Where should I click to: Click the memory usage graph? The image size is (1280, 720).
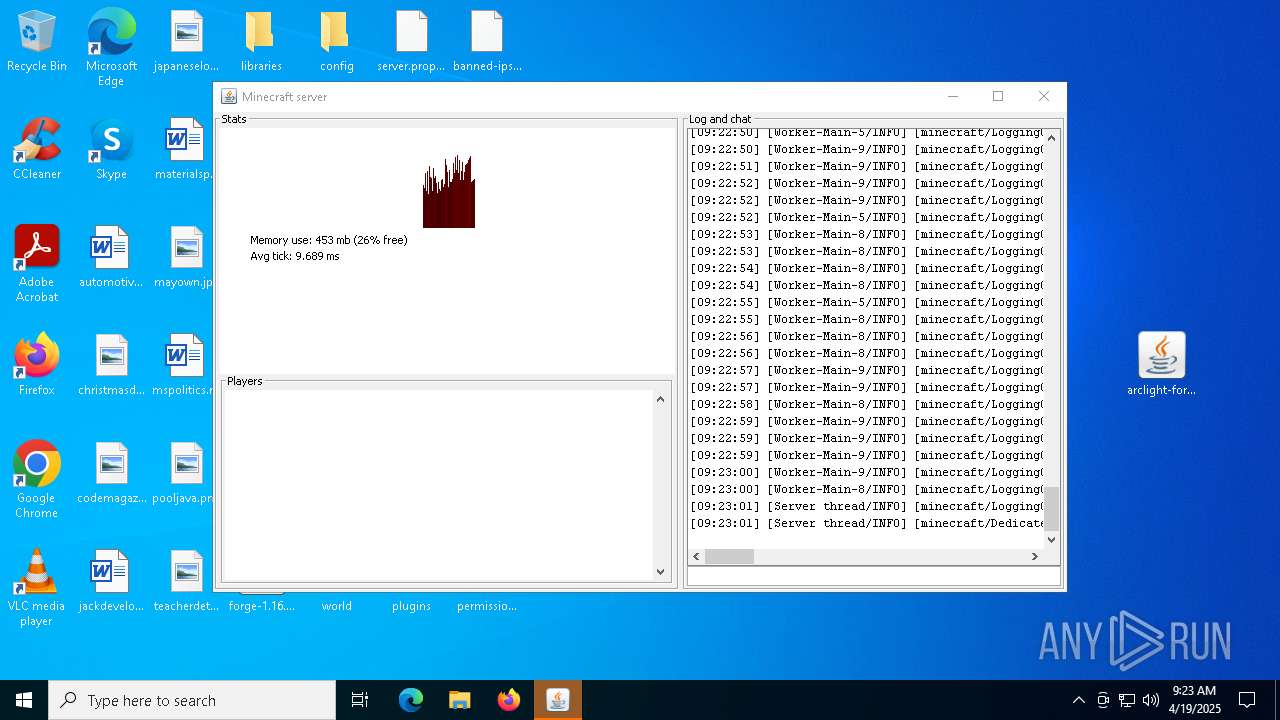point(449,191)
